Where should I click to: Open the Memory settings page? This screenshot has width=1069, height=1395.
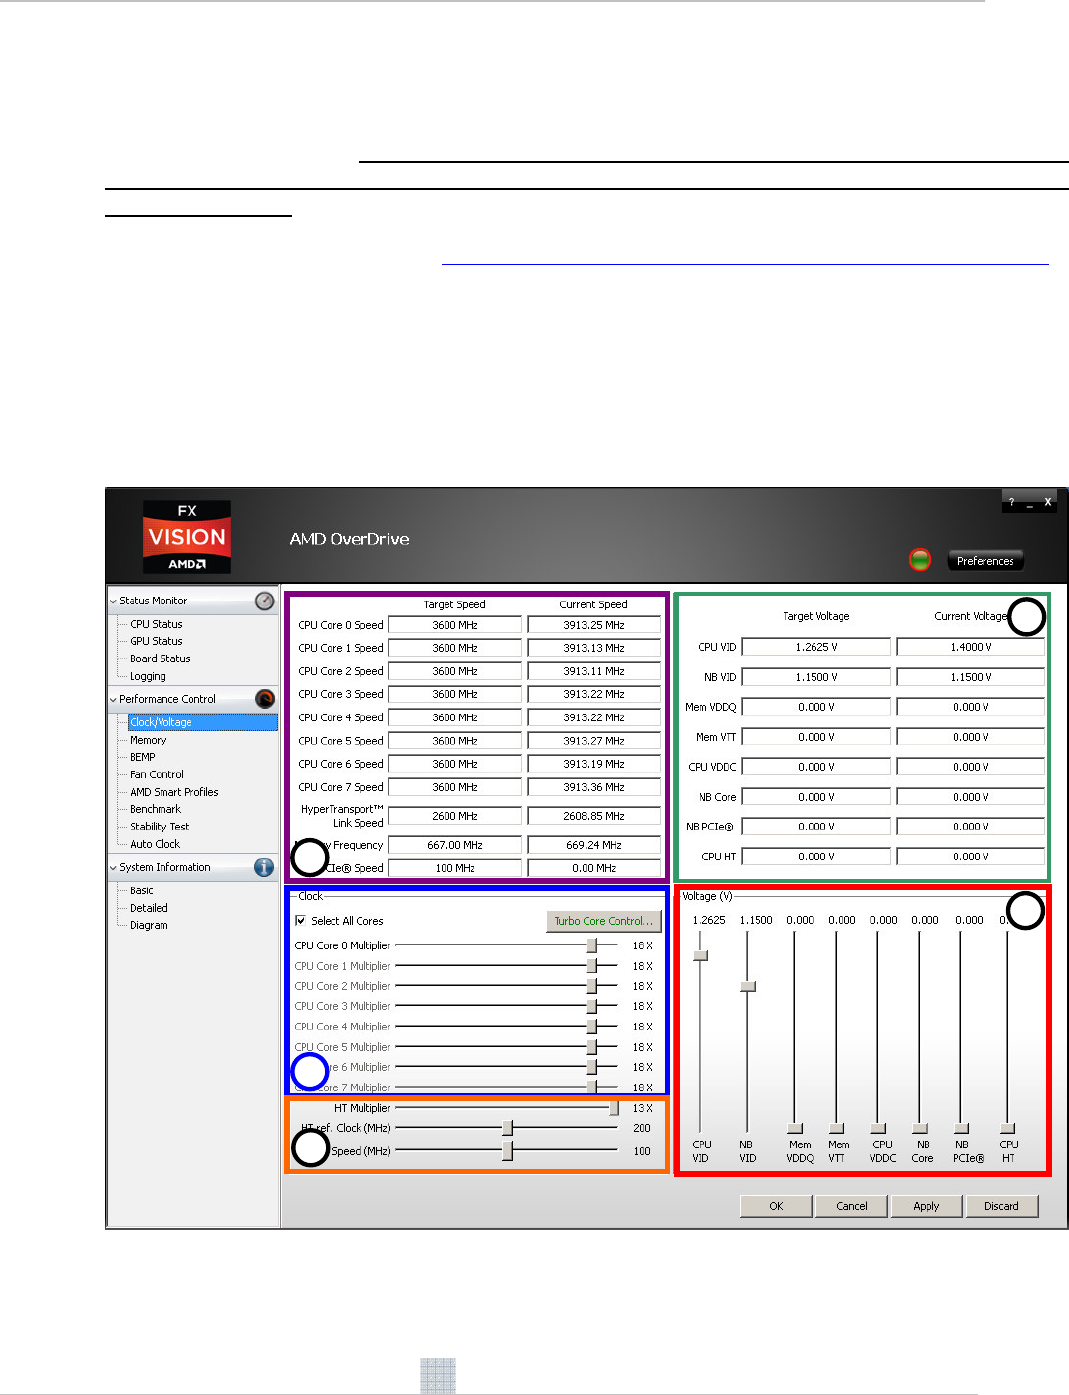[148, 740]
